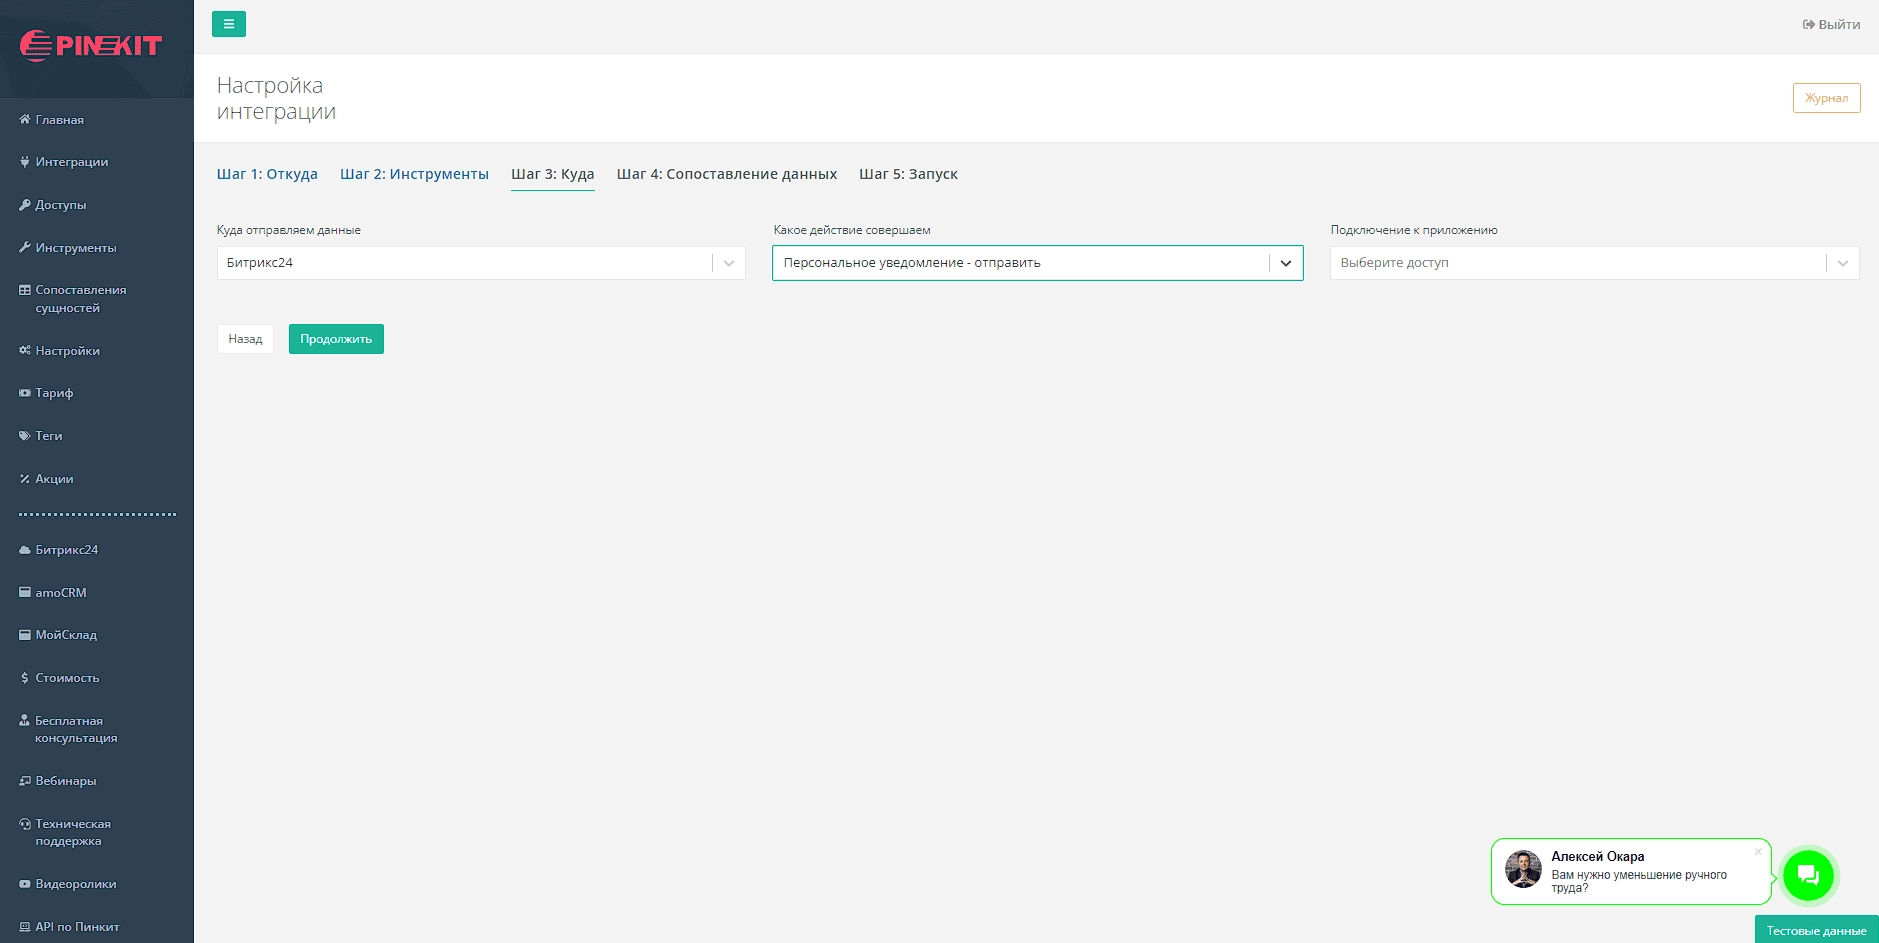Open amoCRM sidebar item
This screenshot has width=1879, height=943.
click(x=60, y=593)
